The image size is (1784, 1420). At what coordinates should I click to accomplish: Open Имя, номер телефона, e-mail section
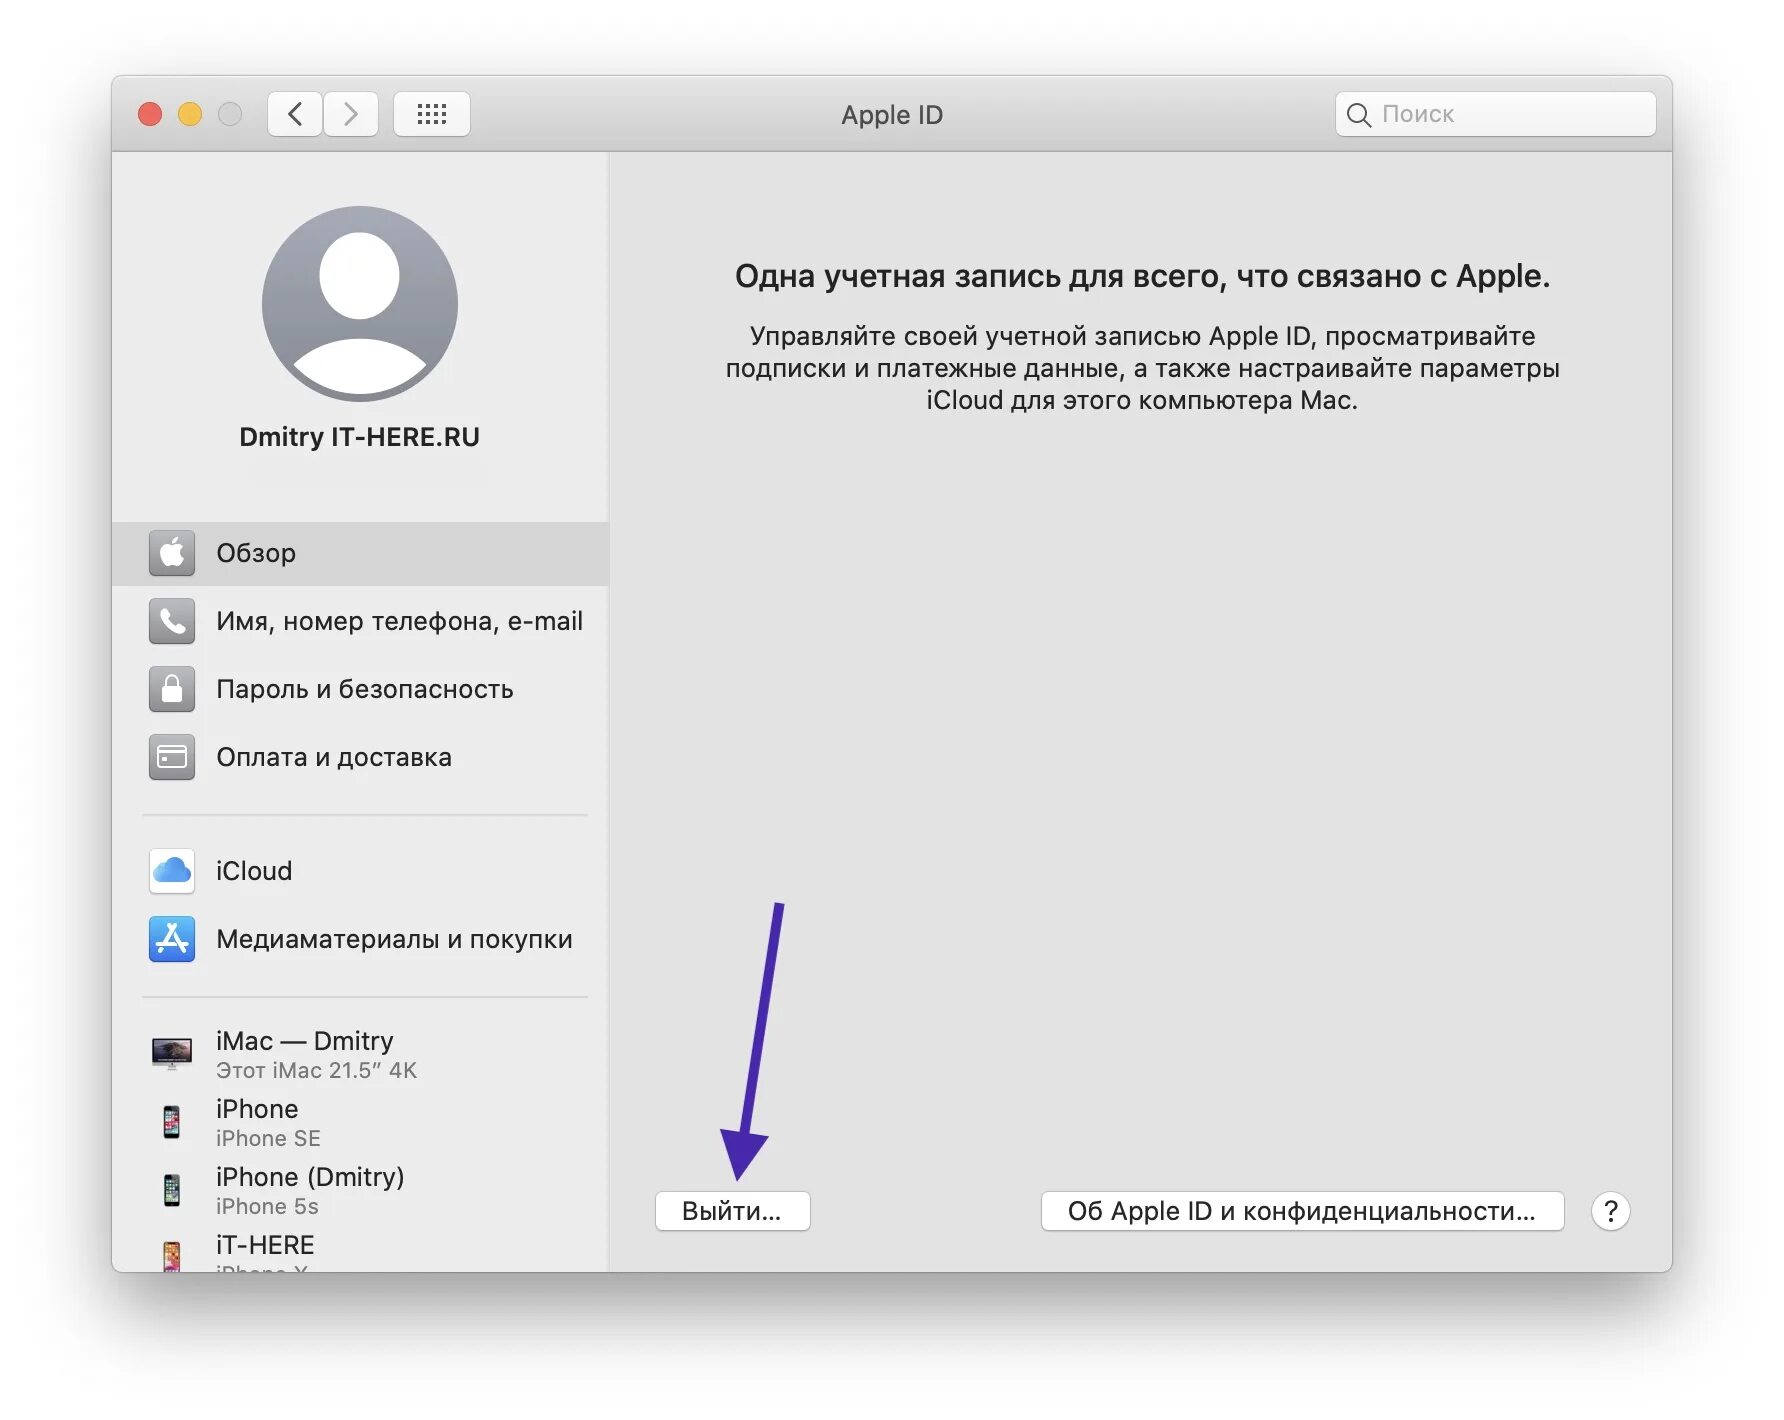(x=360, y=621)
